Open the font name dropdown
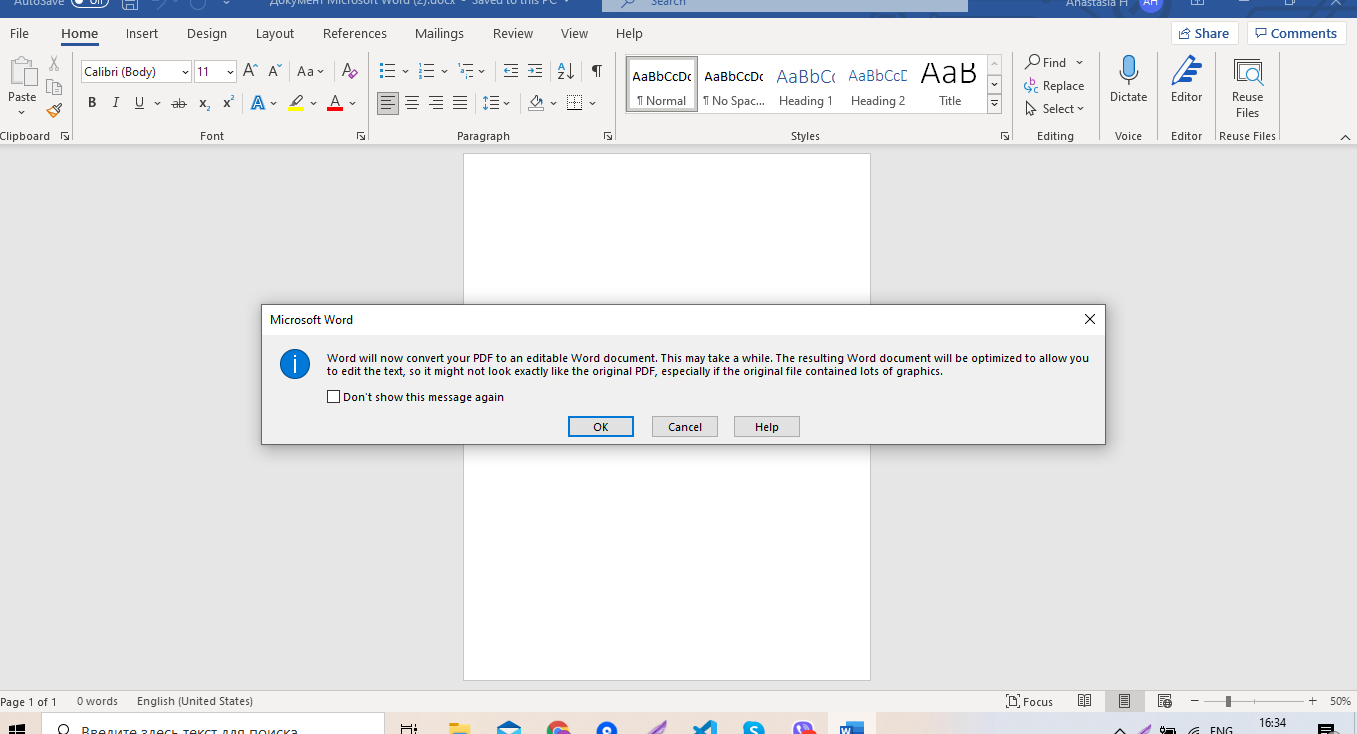This screenshot has height=734, width=1357. click(x=183, y=71)
